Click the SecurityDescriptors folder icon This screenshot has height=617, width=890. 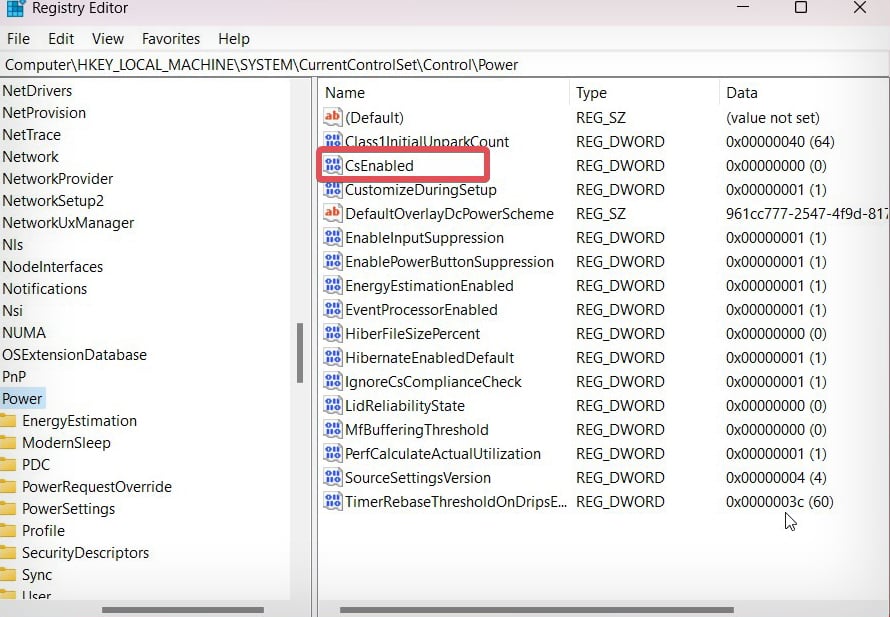[x=8, y=553]
